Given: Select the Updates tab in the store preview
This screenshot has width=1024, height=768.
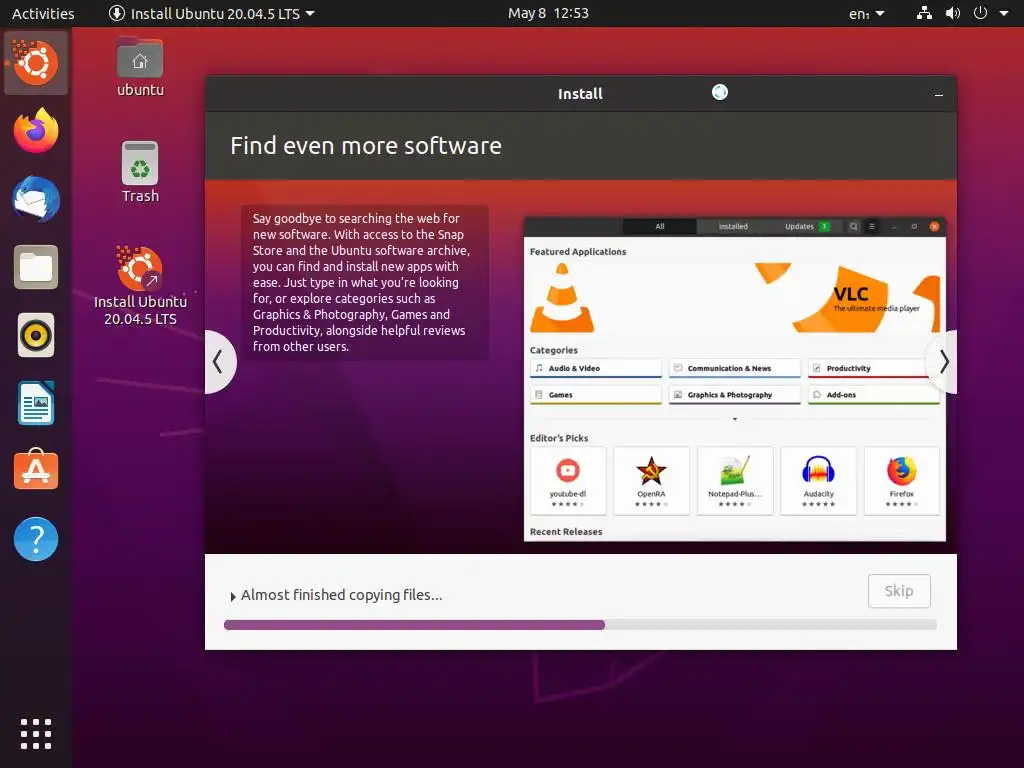Looking at the screenshot, I should coord(807,227).
